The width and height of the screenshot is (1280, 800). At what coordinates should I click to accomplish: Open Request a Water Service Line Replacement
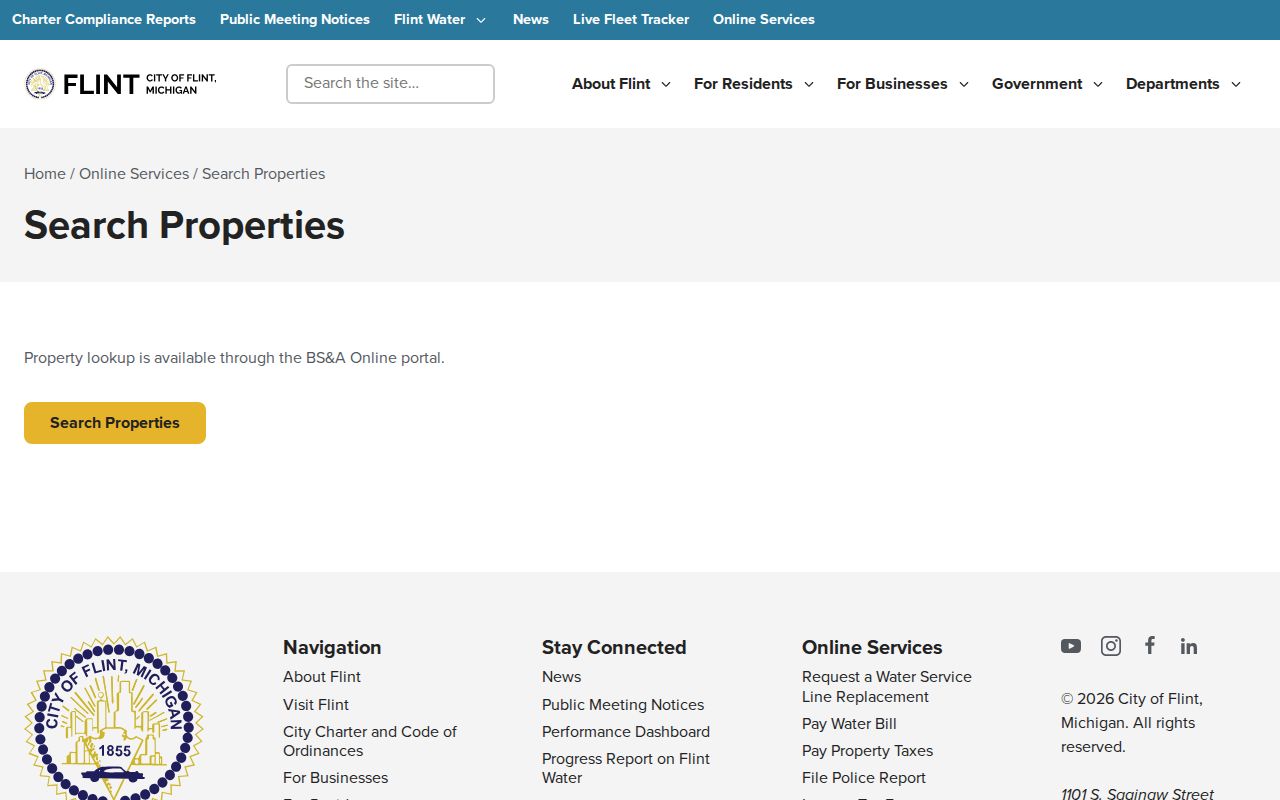pos(887,687)
